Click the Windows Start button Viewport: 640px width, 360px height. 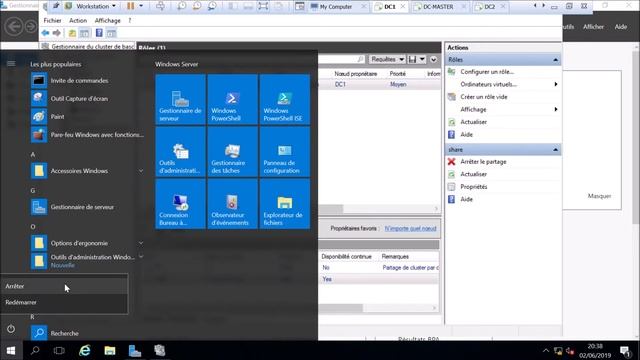tap(11, 351)
